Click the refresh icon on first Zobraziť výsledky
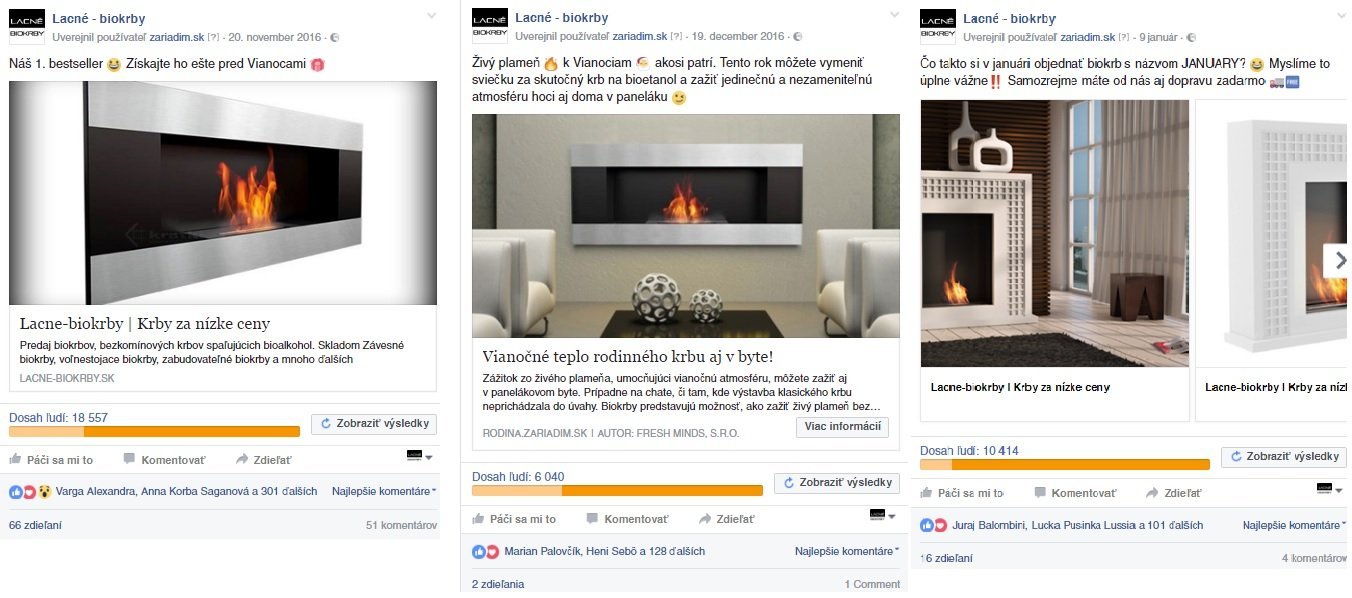1352x598 pixels. [324, 424]
